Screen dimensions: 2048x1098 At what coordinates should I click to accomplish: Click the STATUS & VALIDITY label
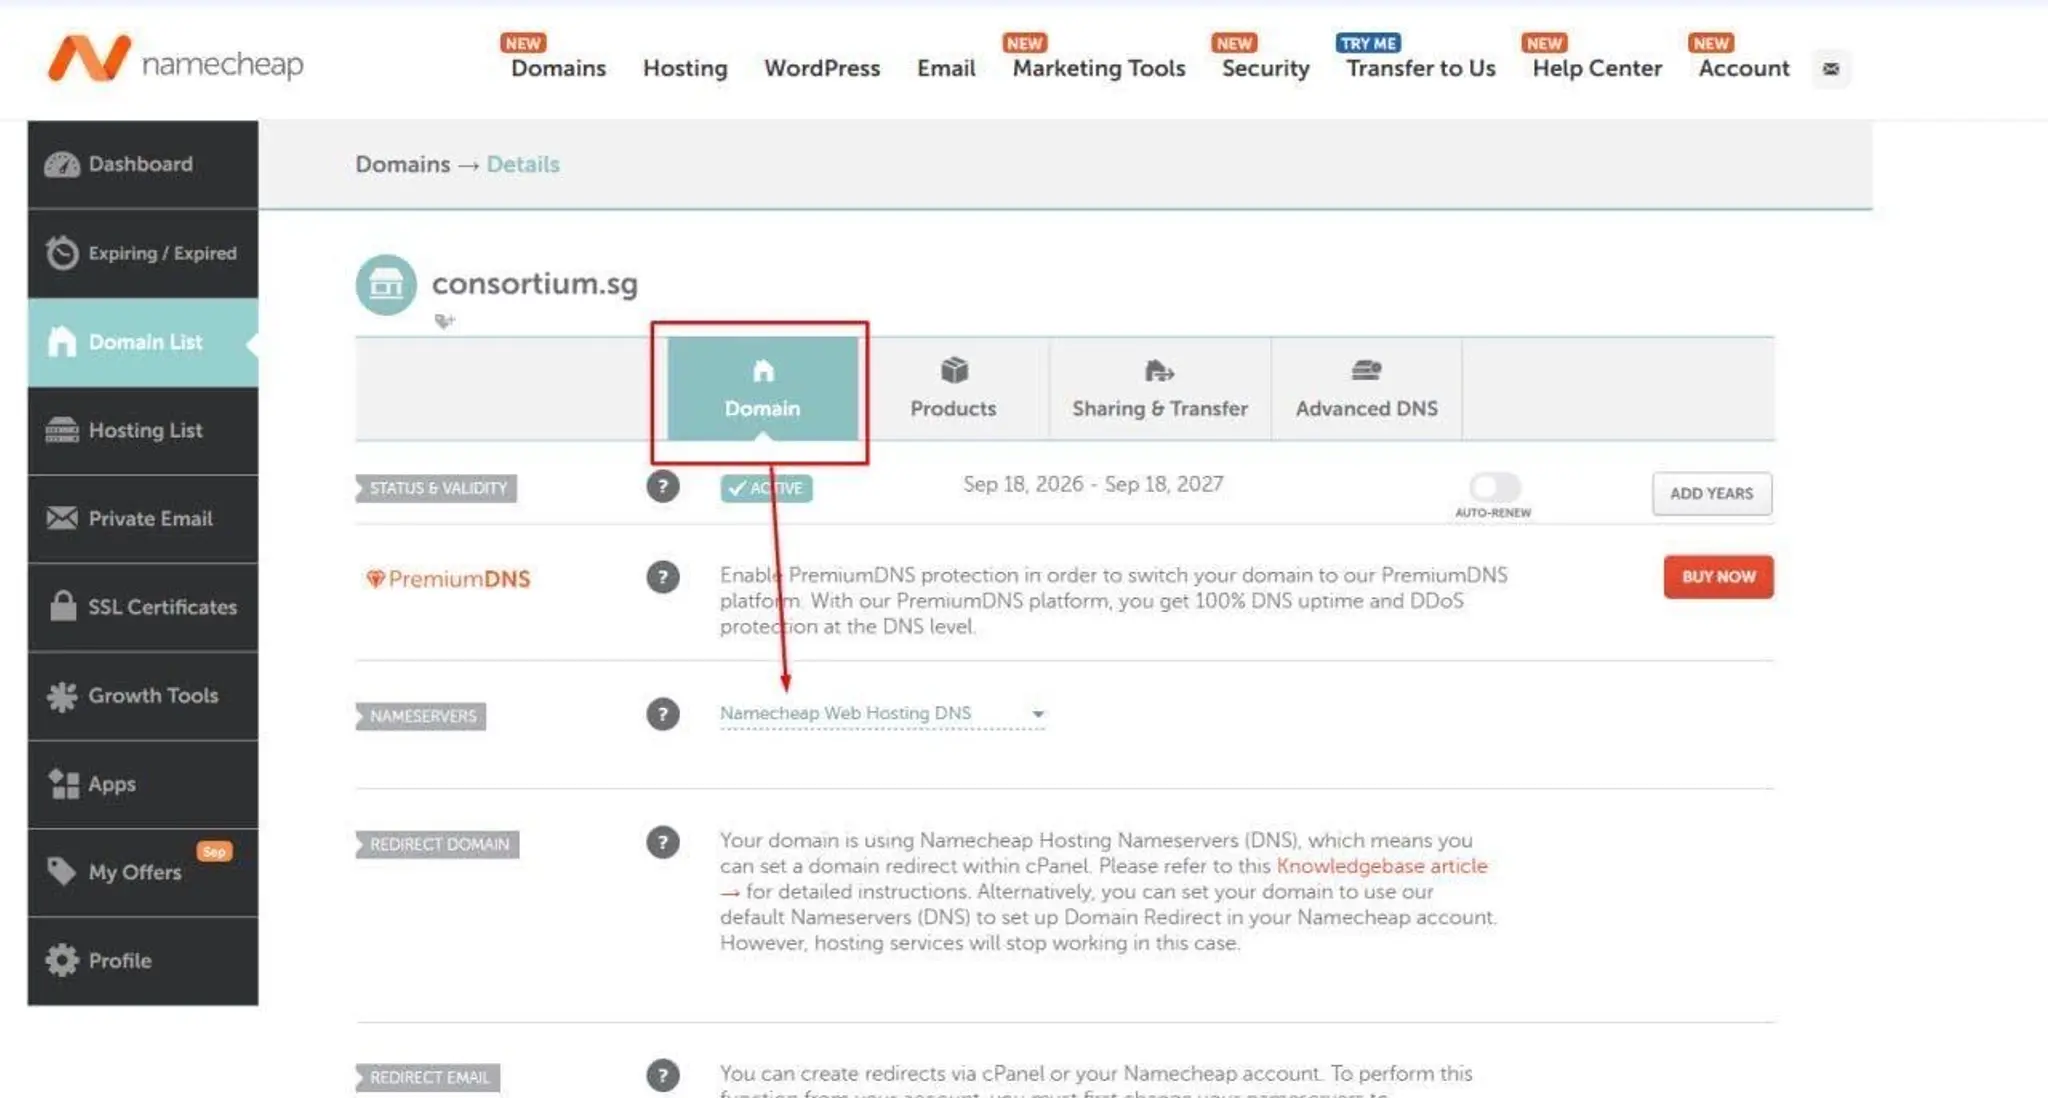point(437,488)
